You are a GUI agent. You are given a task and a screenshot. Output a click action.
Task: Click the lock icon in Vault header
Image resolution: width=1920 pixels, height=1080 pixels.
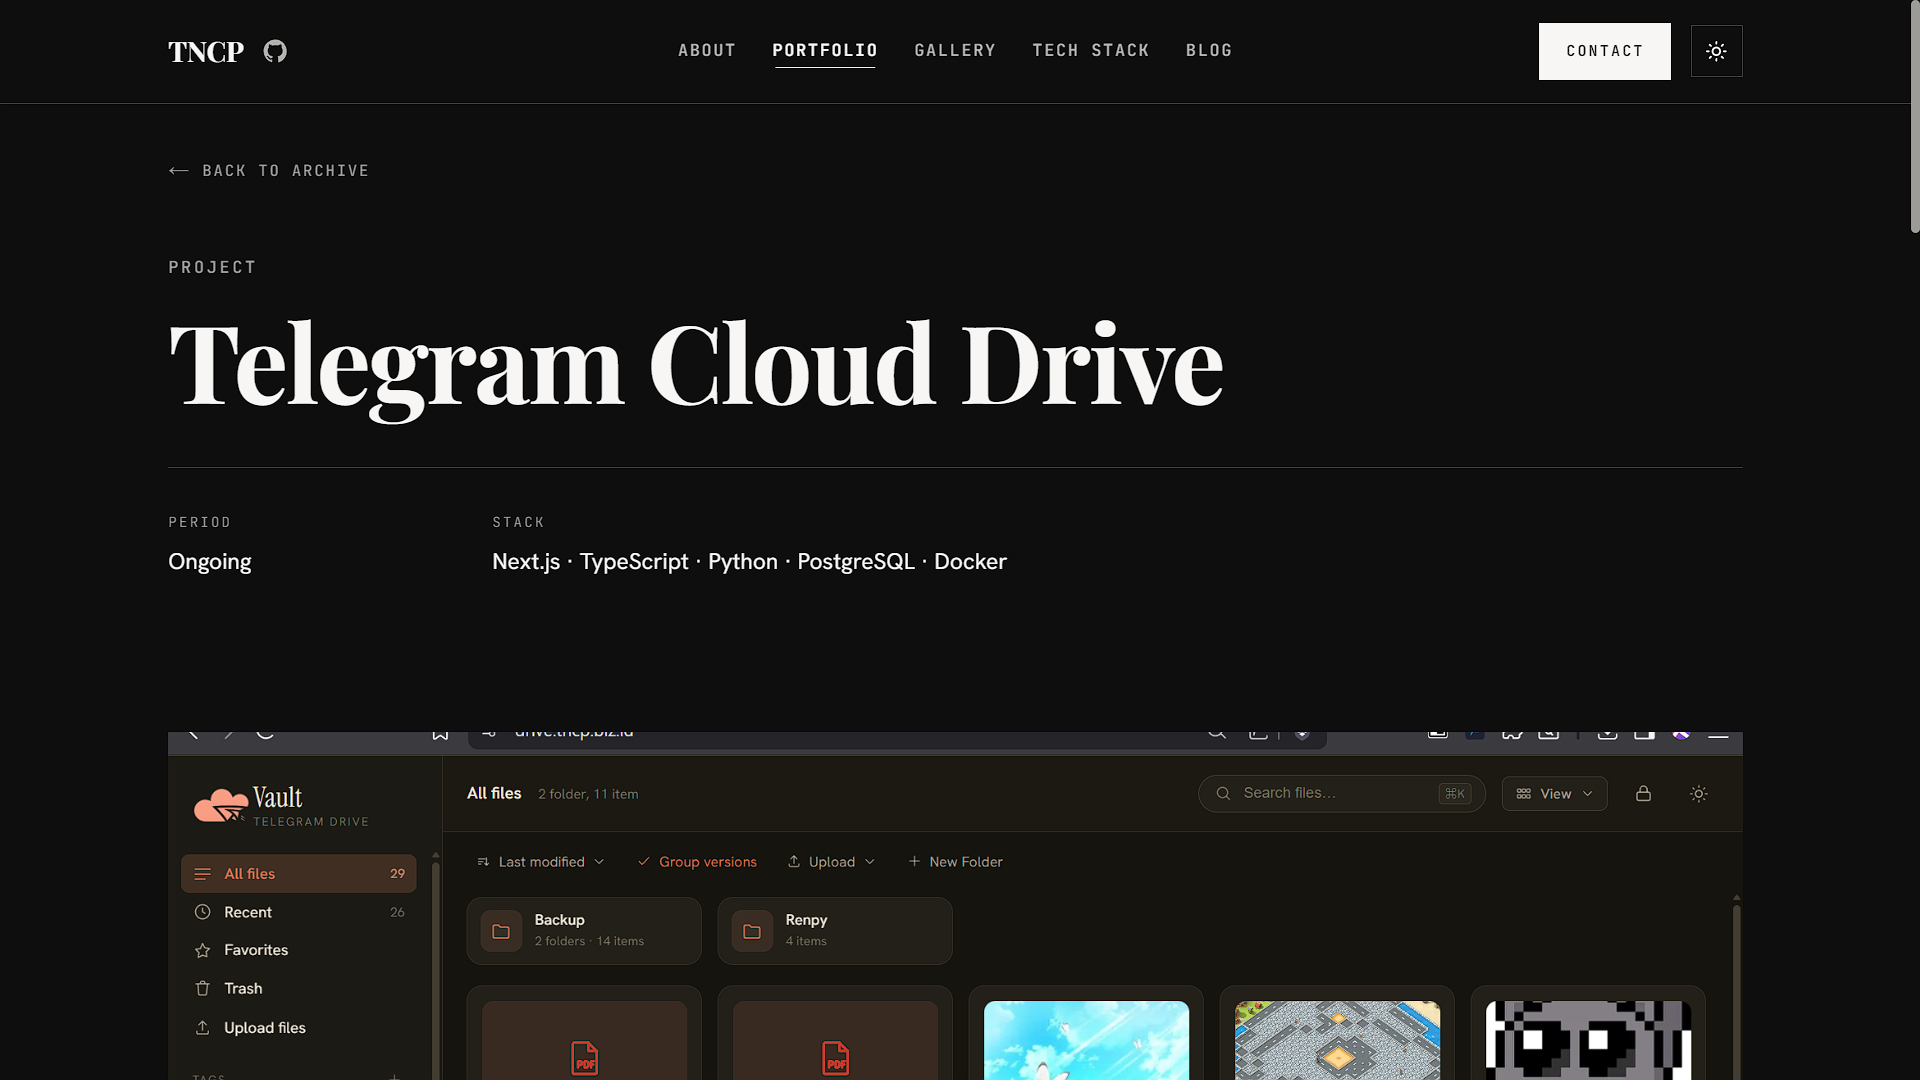click(x=1643, y=793)
